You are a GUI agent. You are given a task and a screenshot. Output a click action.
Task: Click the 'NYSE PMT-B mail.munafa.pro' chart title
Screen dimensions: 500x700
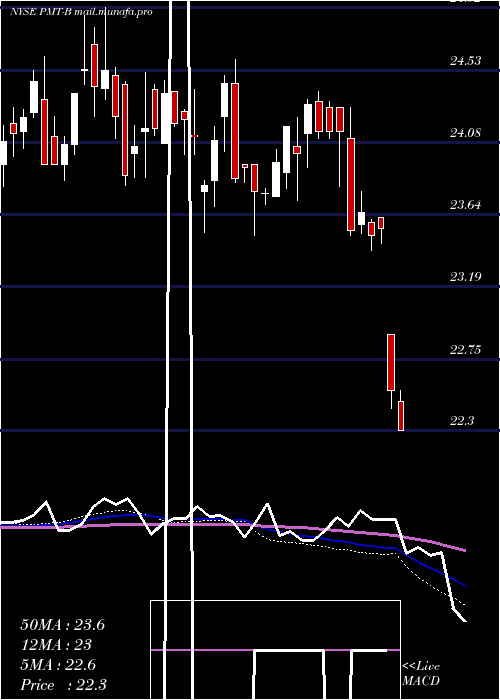81,12
